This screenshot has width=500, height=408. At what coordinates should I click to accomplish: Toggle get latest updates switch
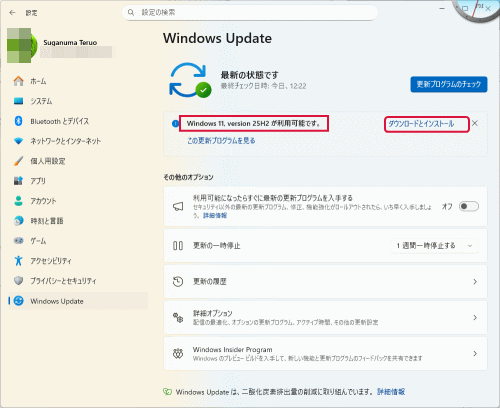pos(469,207)
